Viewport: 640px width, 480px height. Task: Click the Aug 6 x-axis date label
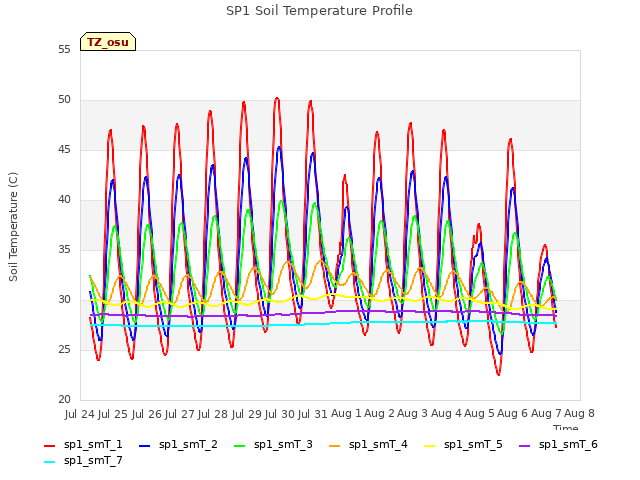[513, 414]
